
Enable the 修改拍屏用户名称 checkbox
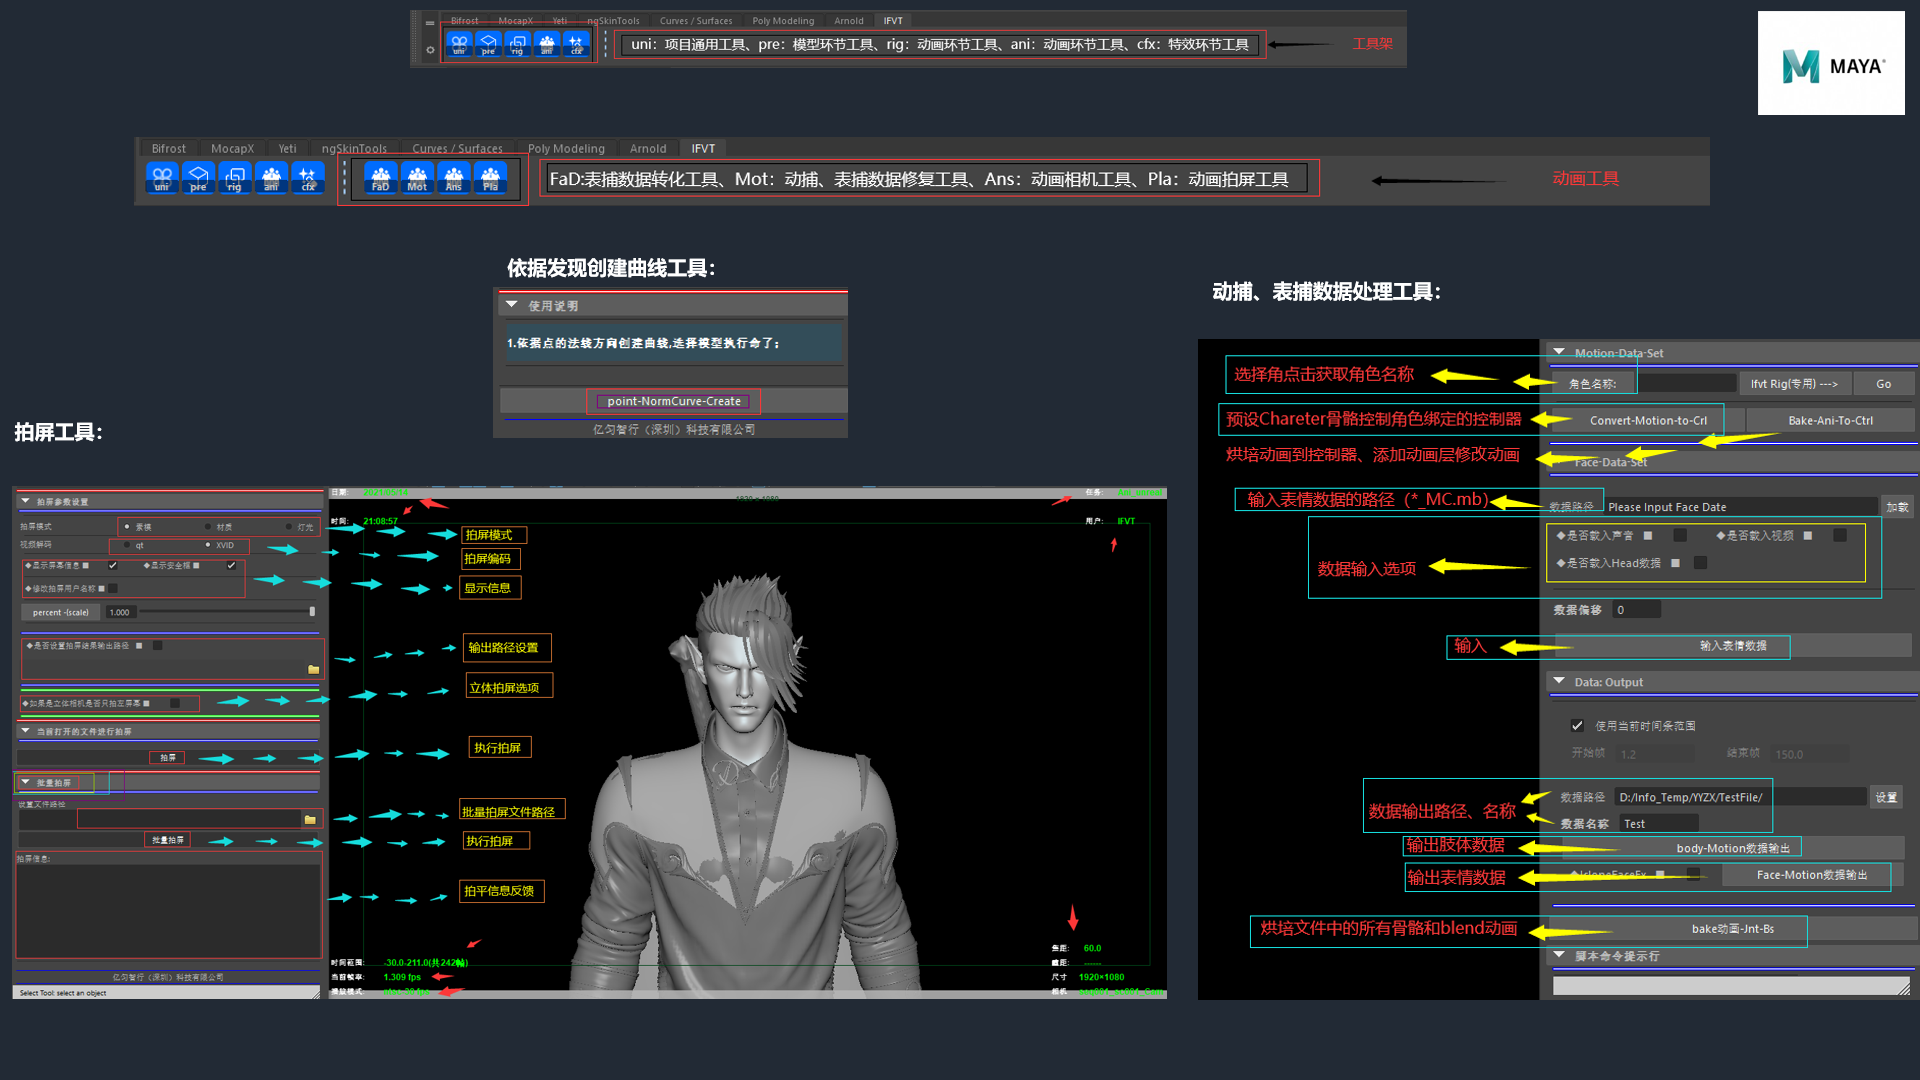click(113, 588)
